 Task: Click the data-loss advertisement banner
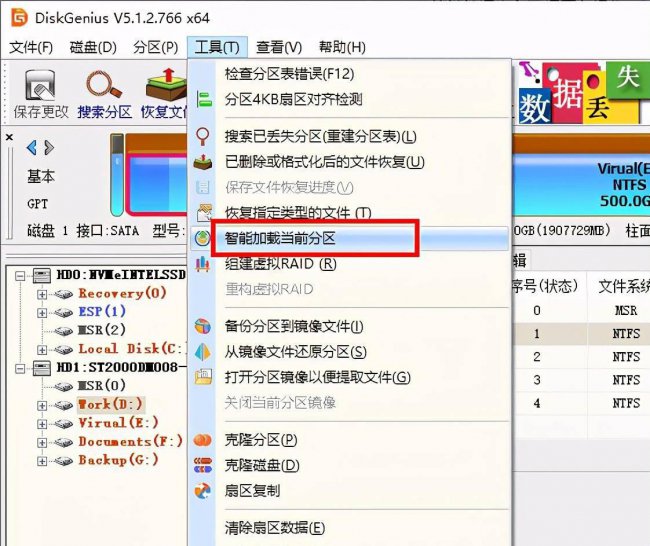(x=584, y=92)
